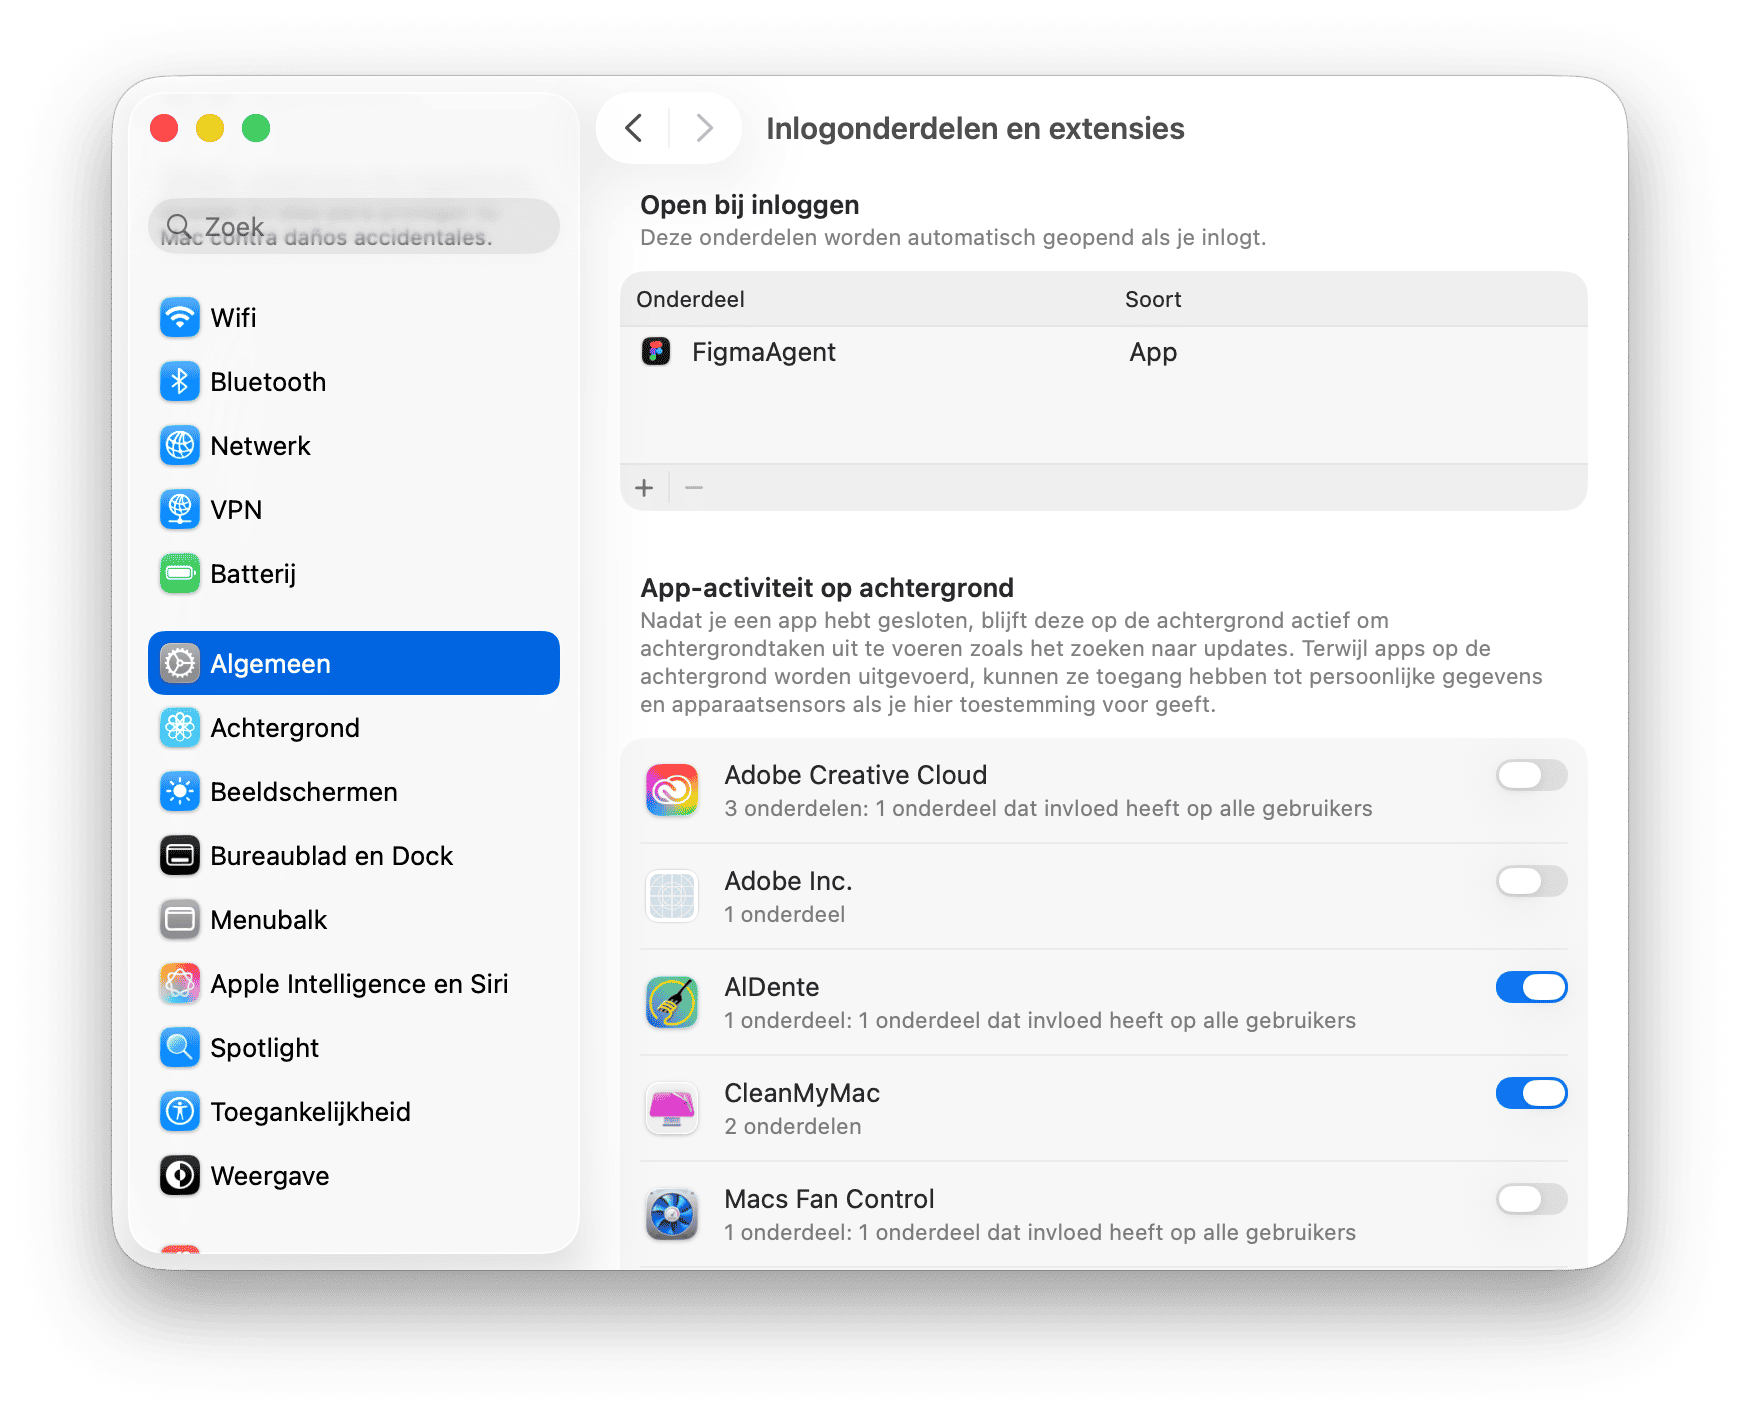
Task: Select the FigmaAgent app icon
Action: (x=657, y=352)
